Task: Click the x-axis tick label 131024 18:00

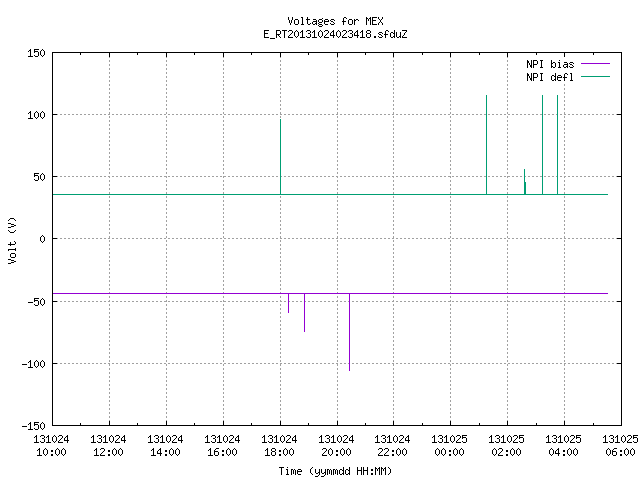Action: click(x=279, y=446)
